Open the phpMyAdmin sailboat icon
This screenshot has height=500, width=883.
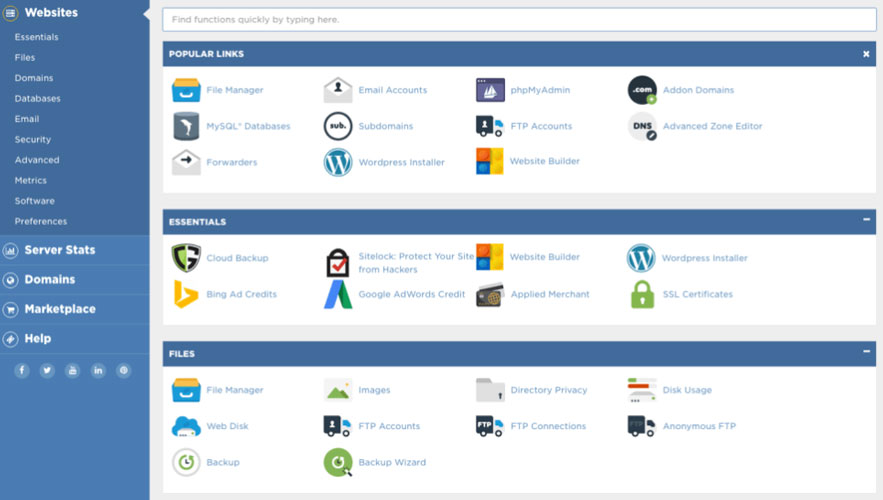(x=490, y=90)
